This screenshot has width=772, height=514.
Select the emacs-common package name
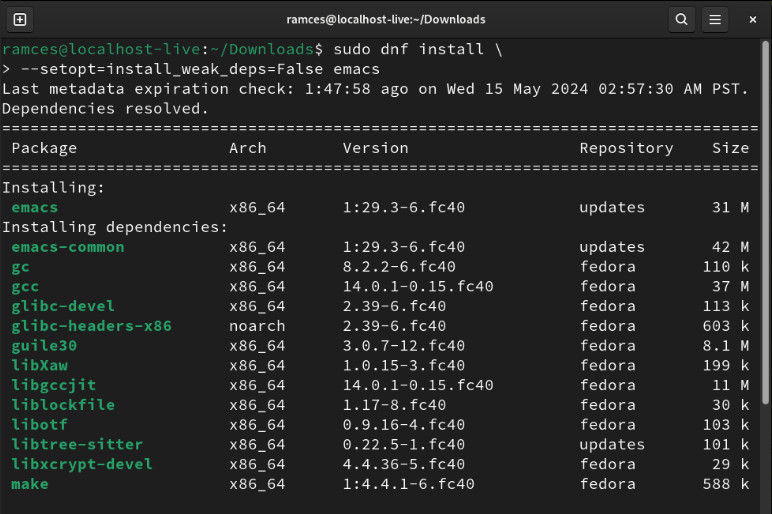point(68,247)
